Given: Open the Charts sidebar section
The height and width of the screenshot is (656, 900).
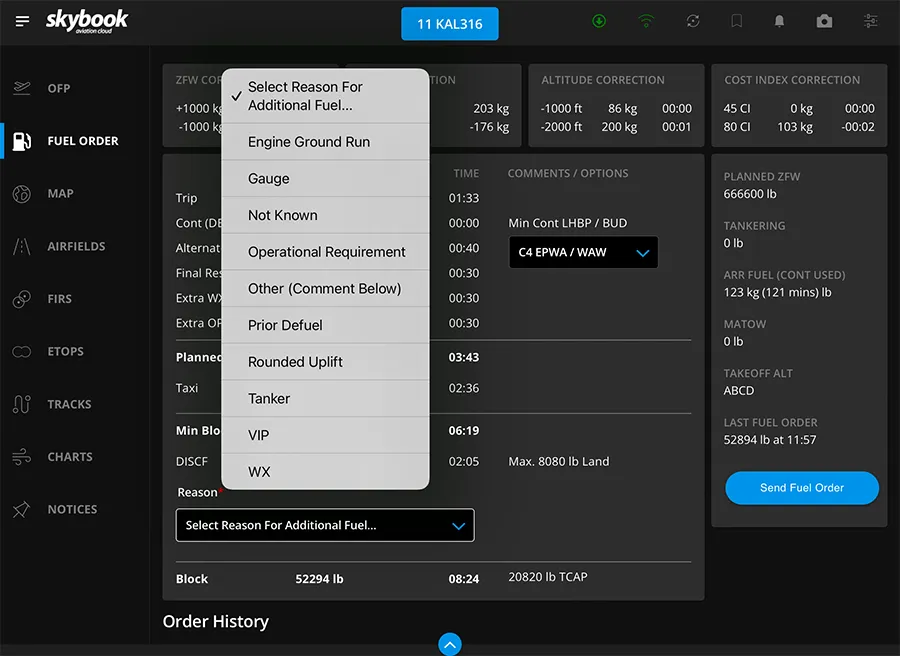Looking at the screenshot, I should [69, 456].
